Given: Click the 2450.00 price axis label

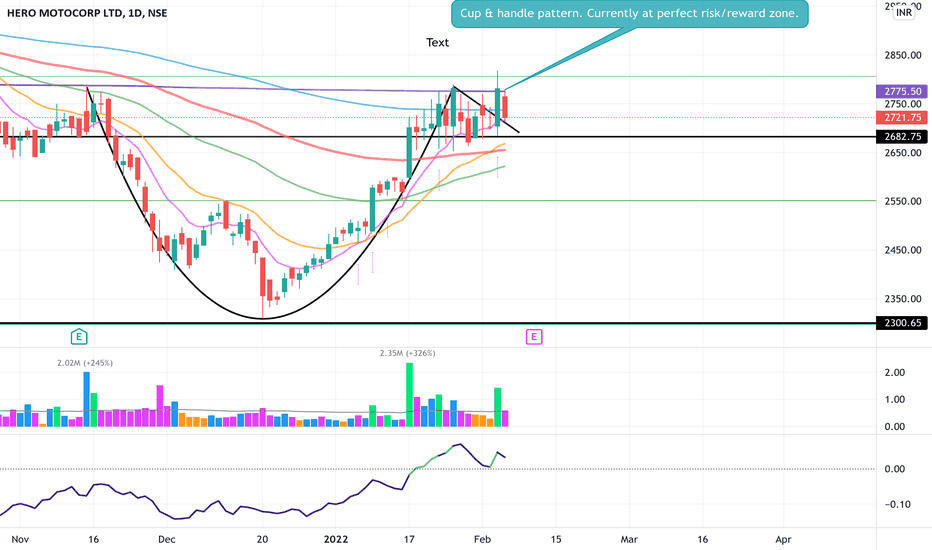Looking at the screenshot, I should click(x=903, y=250).
